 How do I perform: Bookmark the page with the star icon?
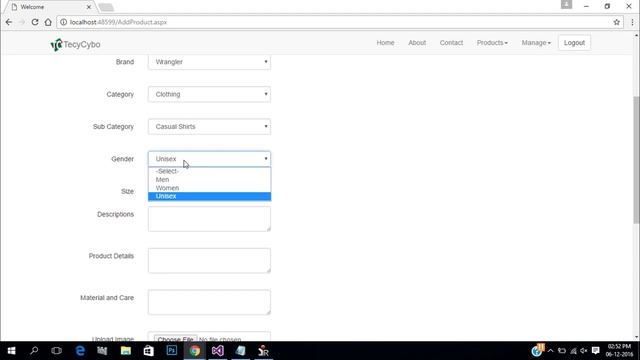616,22
